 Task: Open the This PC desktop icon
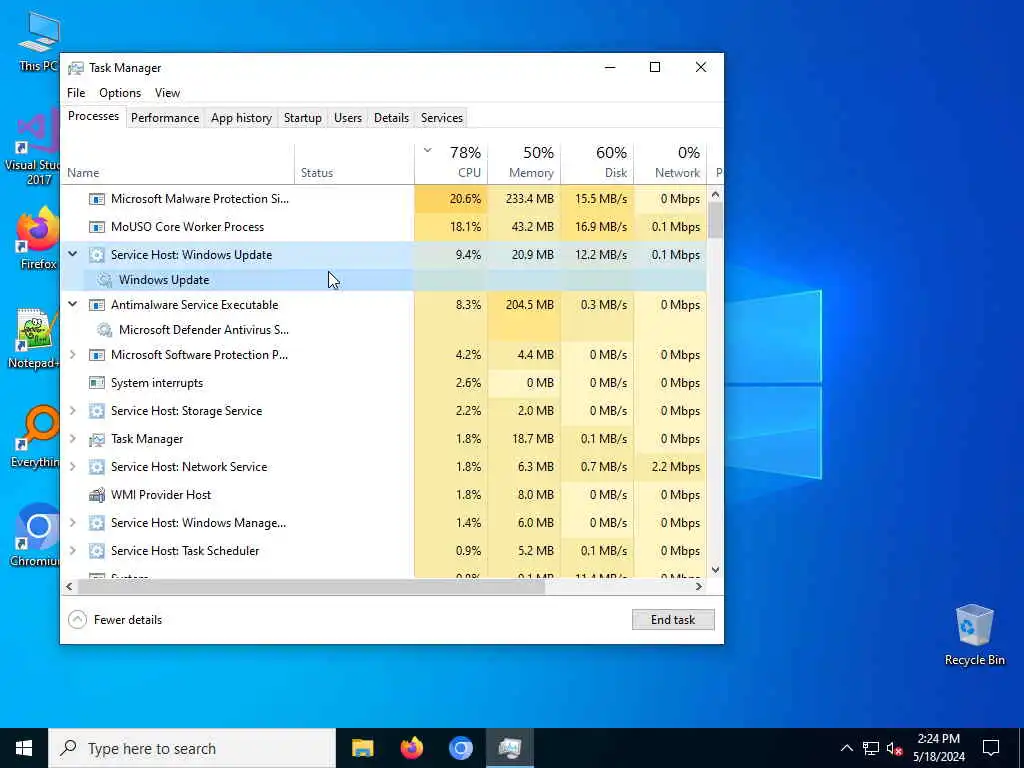coord(38,41)
